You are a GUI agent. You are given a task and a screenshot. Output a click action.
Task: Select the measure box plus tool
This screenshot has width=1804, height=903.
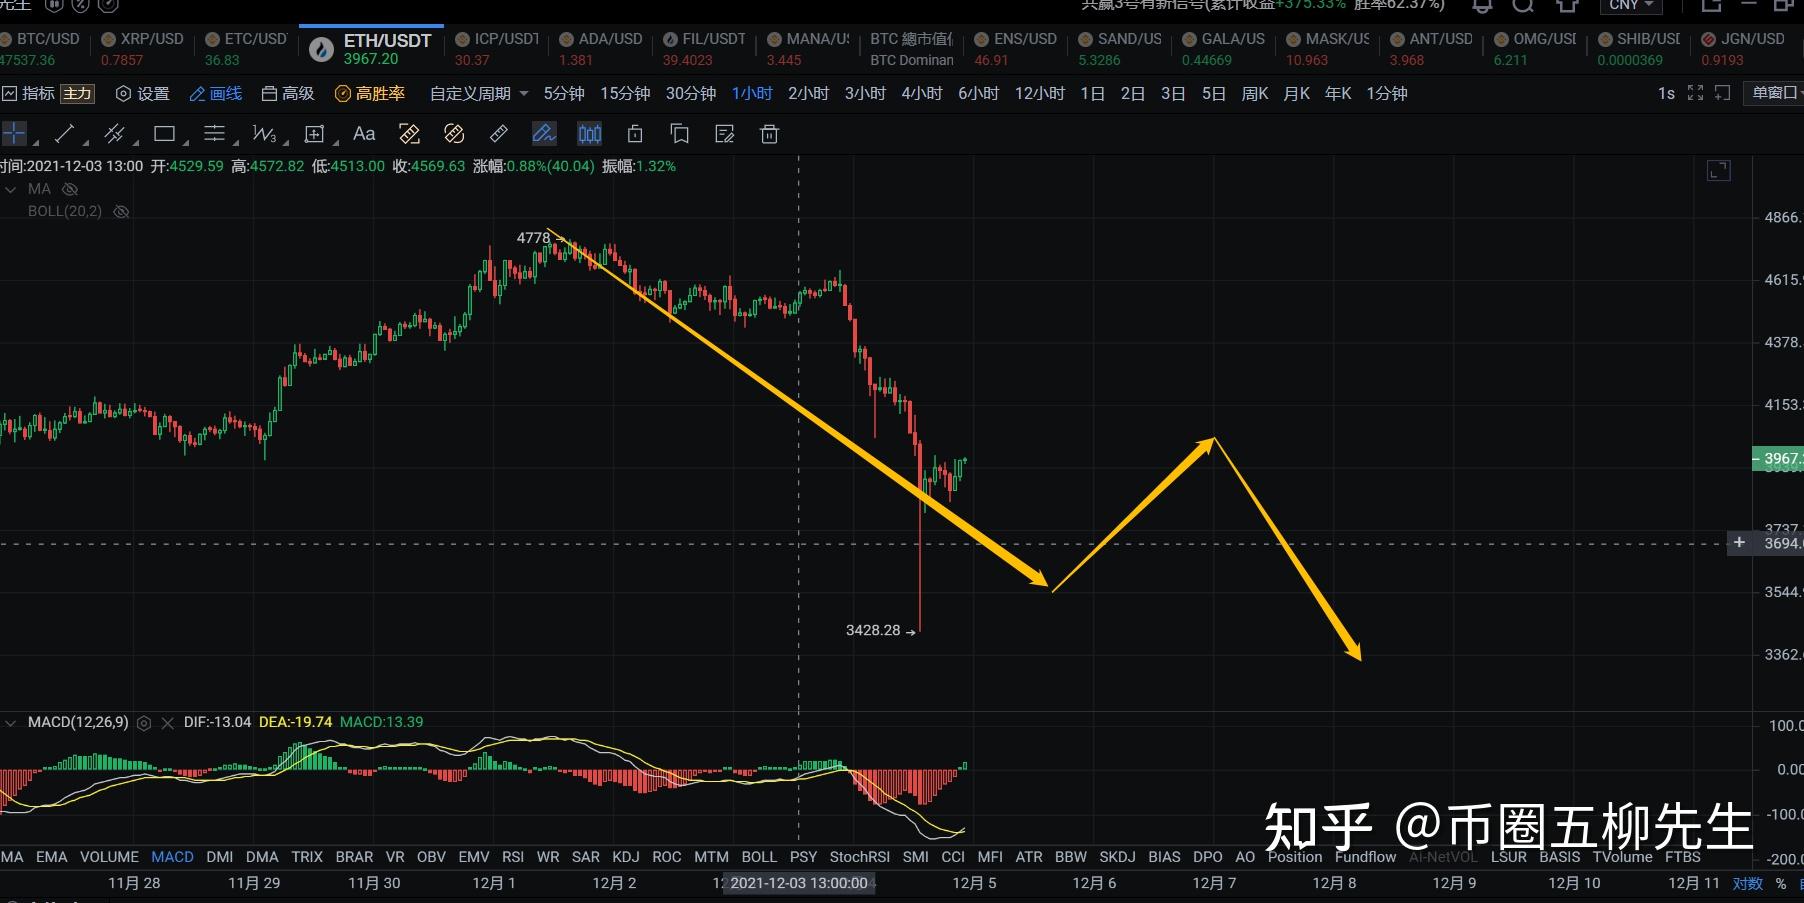coord(314,133)
